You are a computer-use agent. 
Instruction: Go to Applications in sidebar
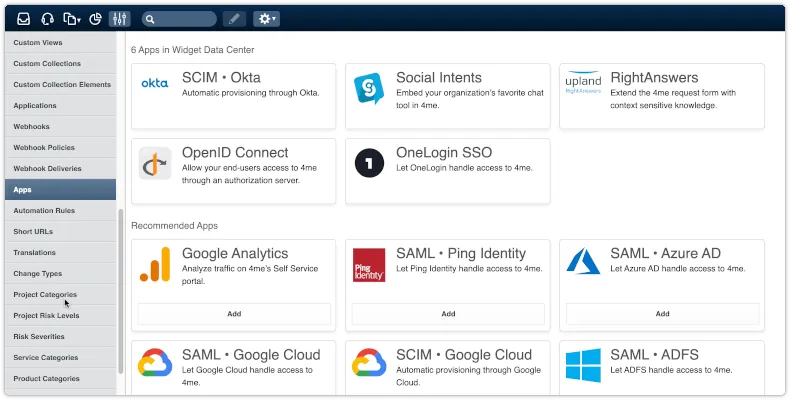(x=60, y=106)
